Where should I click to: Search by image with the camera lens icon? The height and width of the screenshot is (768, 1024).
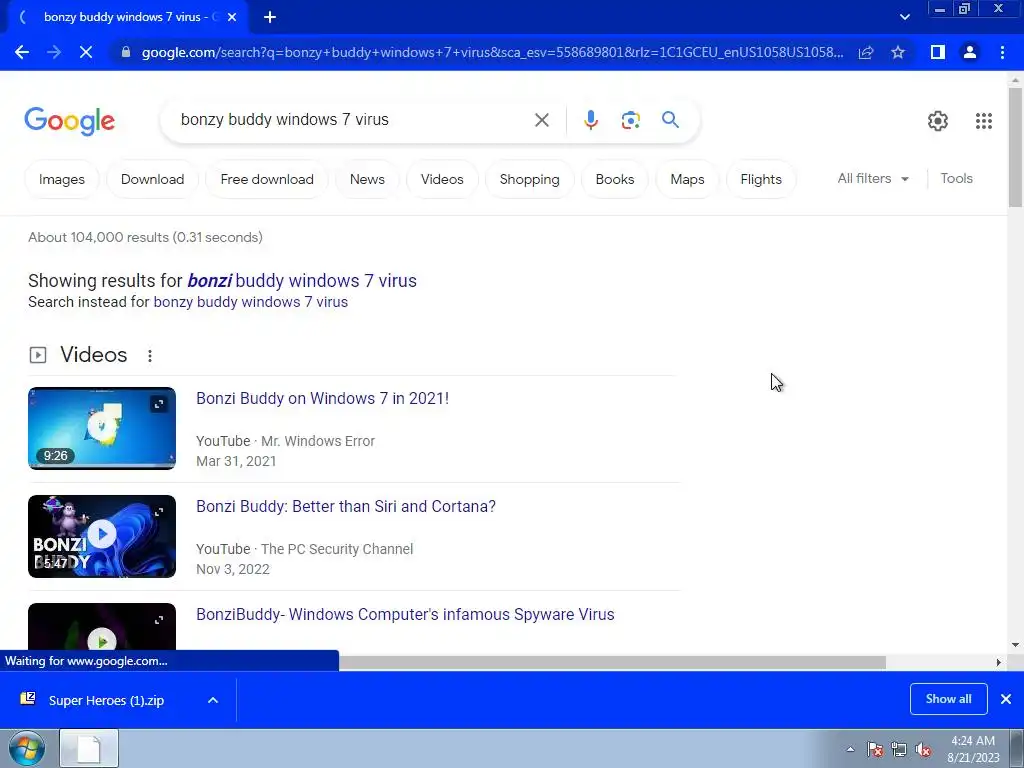630,120
